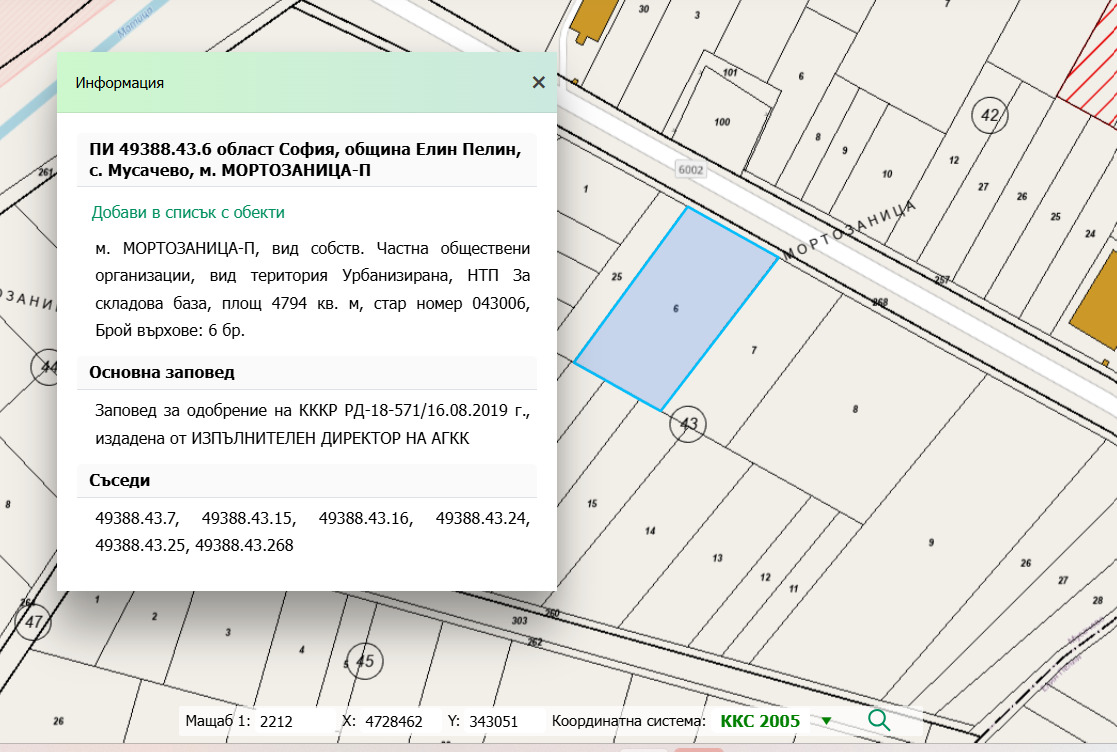Select the highlighted blue parcel 6
1117x752 pixels.
(676, 308)
